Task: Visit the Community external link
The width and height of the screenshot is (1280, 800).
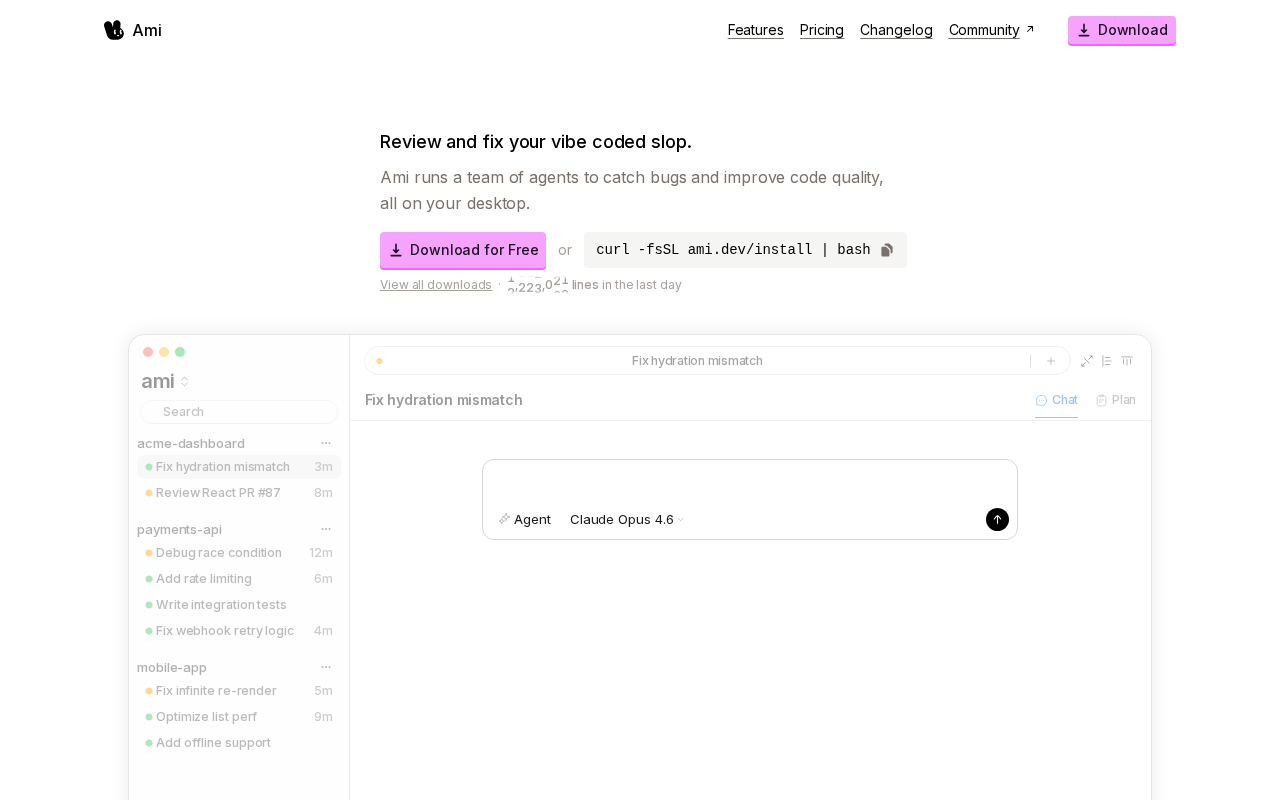Action: click(992, 30)
